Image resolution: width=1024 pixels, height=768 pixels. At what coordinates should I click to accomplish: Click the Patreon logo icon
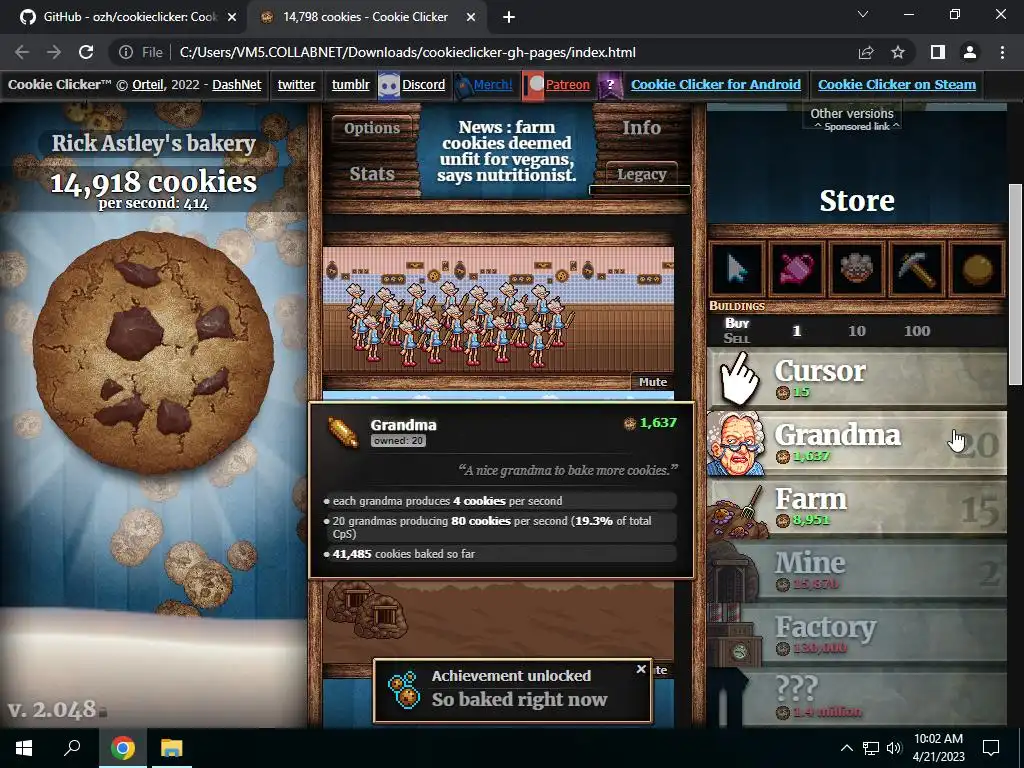point(534,86)
